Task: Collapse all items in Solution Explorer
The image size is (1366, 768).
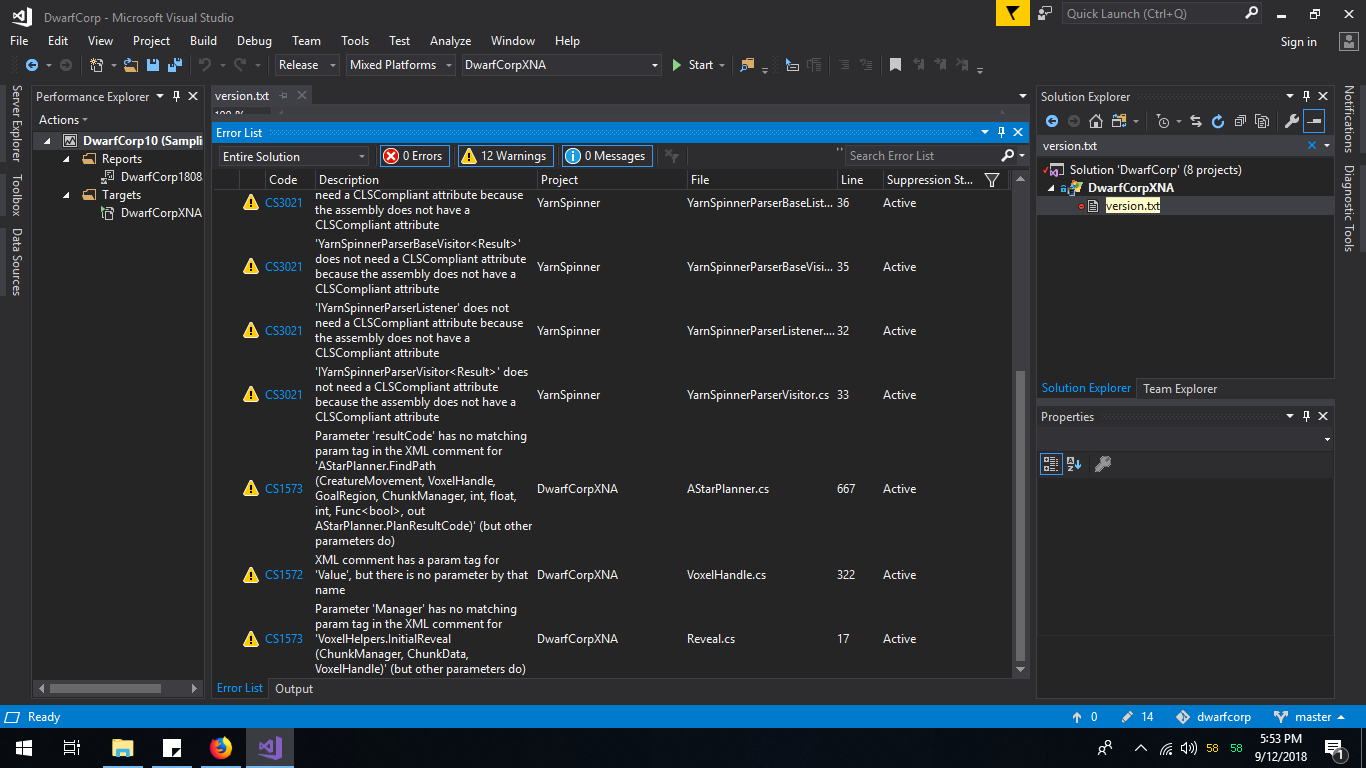Action: pos(1240,122)
